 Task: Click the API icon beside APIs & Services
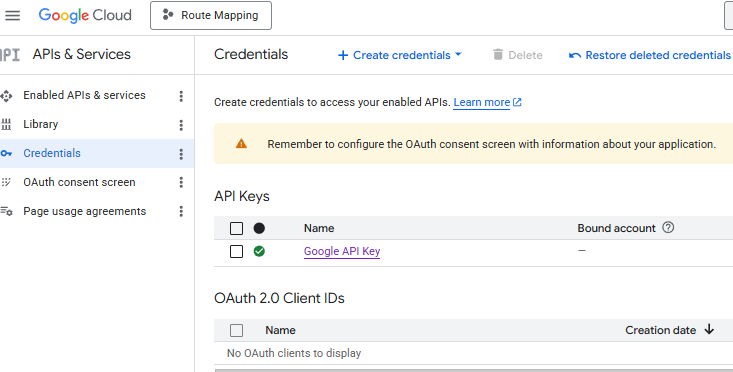tap(10, 55)
